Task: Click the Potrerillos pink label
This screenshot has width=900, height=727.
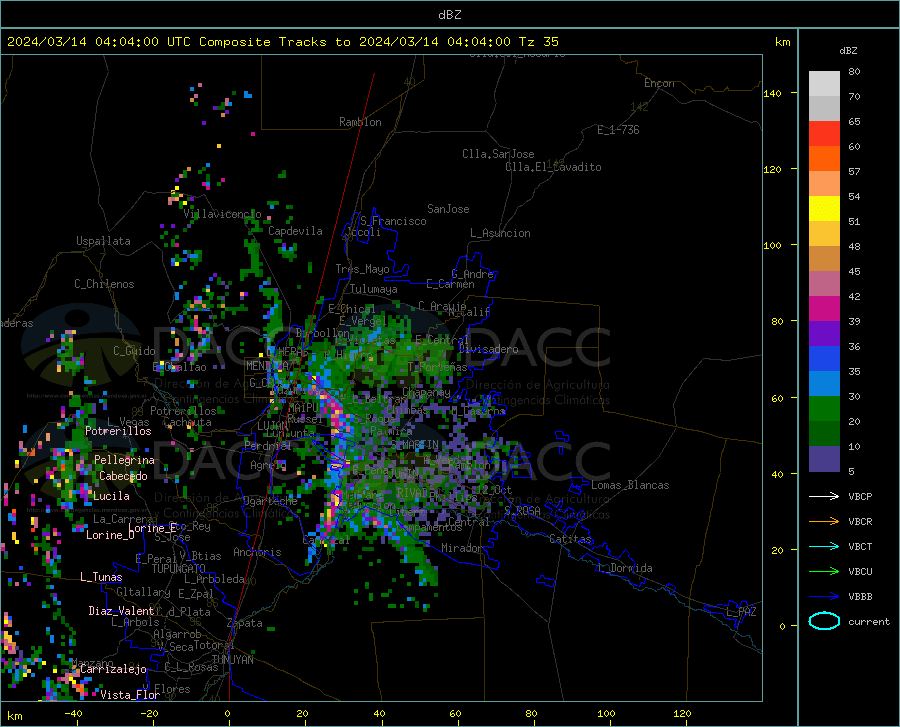Action: pos(118,431)
